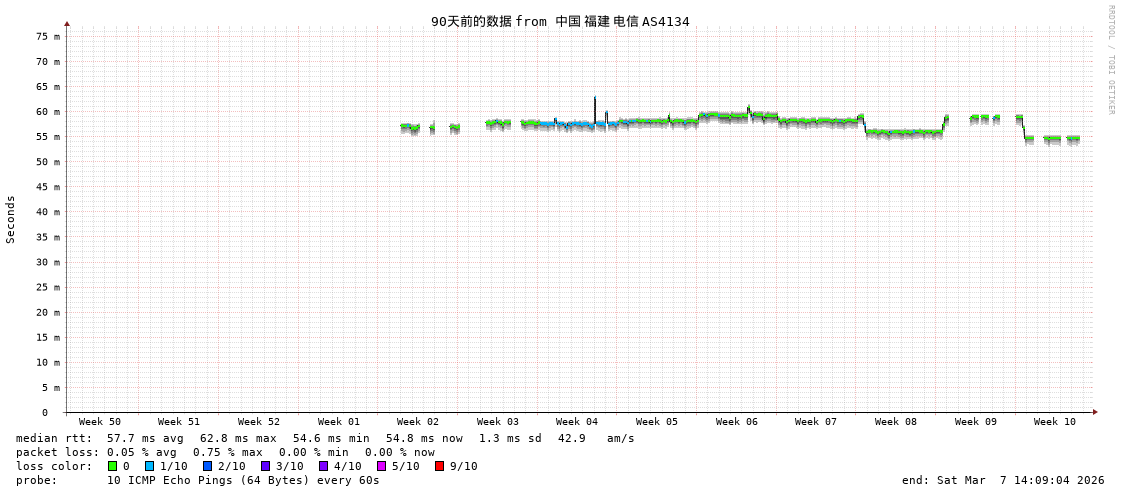The height and width of the screenshot is (494, 1121).
Task: Click the y-axis arrowhead at the top
Action: (67, 23)
